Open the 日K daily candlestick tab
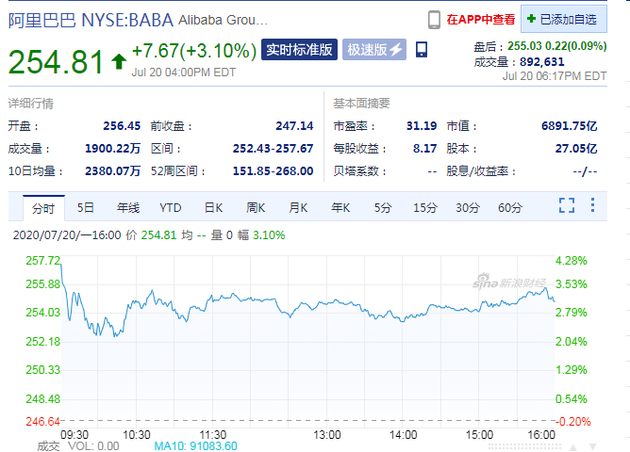Screen dimensions: 630x452 coord(213,208)
